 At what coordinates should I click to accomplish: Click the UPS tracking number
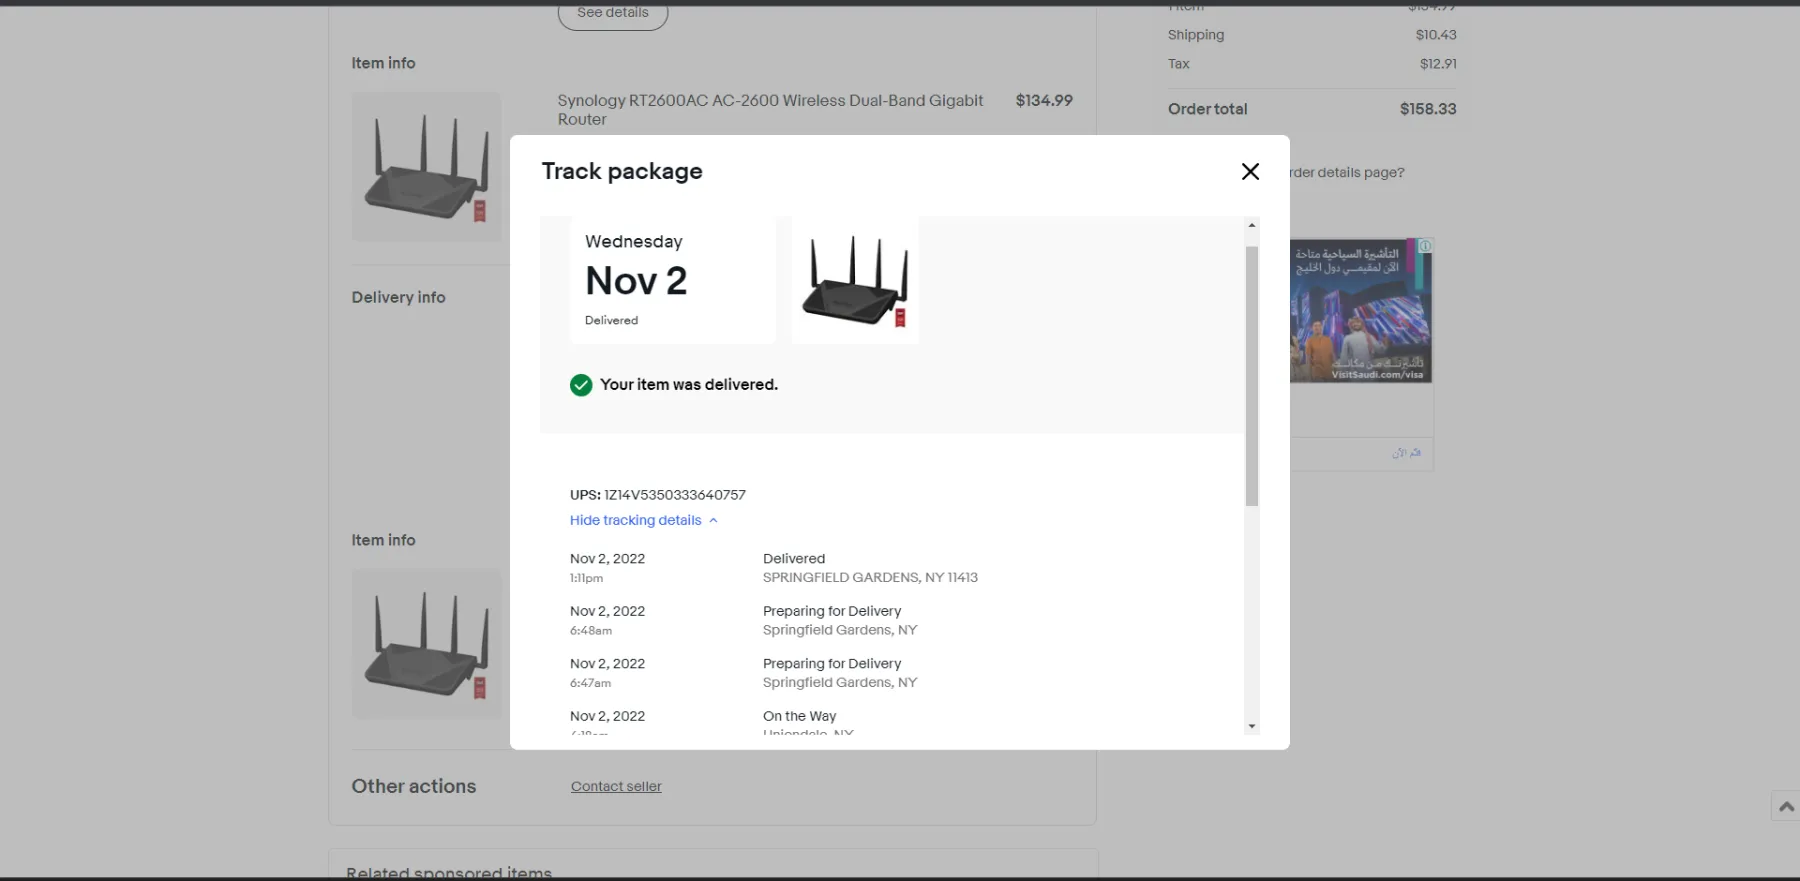click(x=674, y=495)
